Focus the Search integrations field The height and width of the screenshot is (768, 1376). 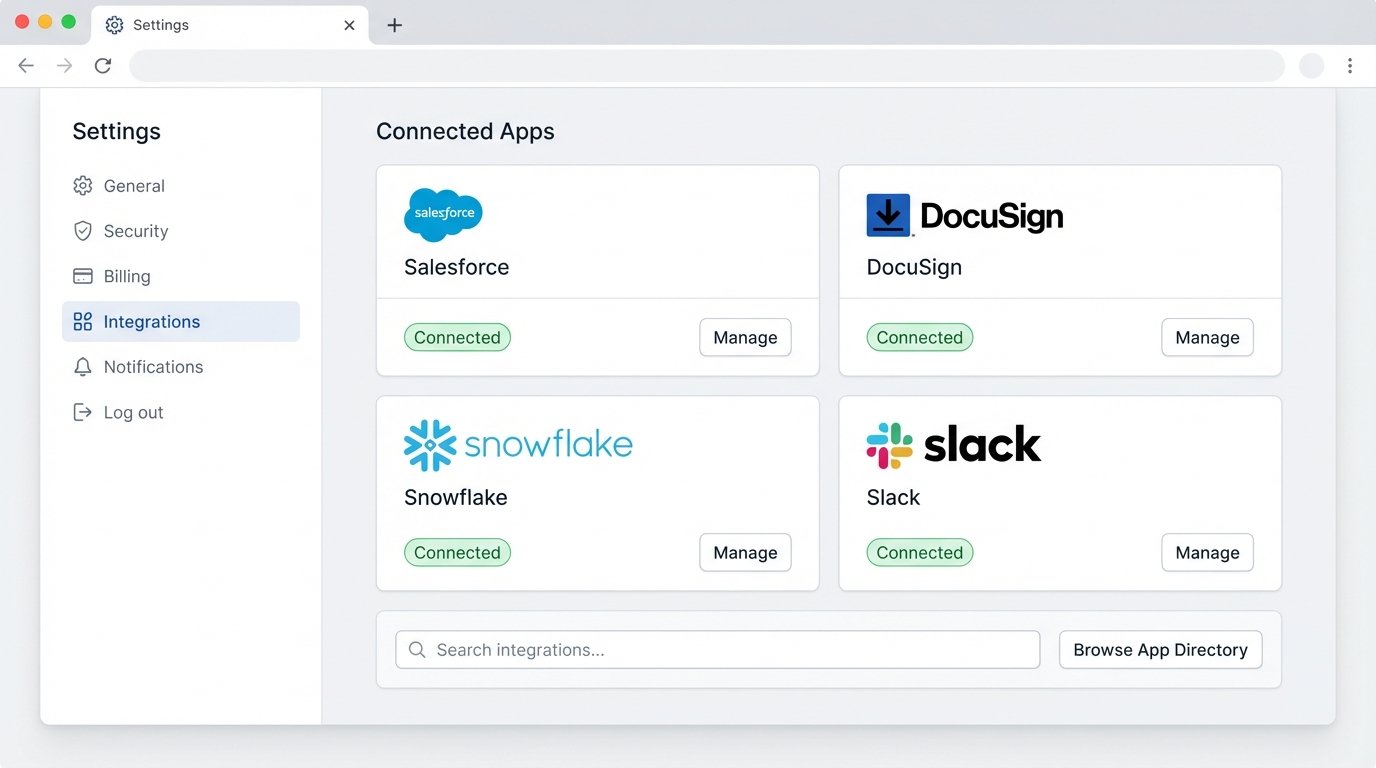pyautogui.click(x=730, y=650)
